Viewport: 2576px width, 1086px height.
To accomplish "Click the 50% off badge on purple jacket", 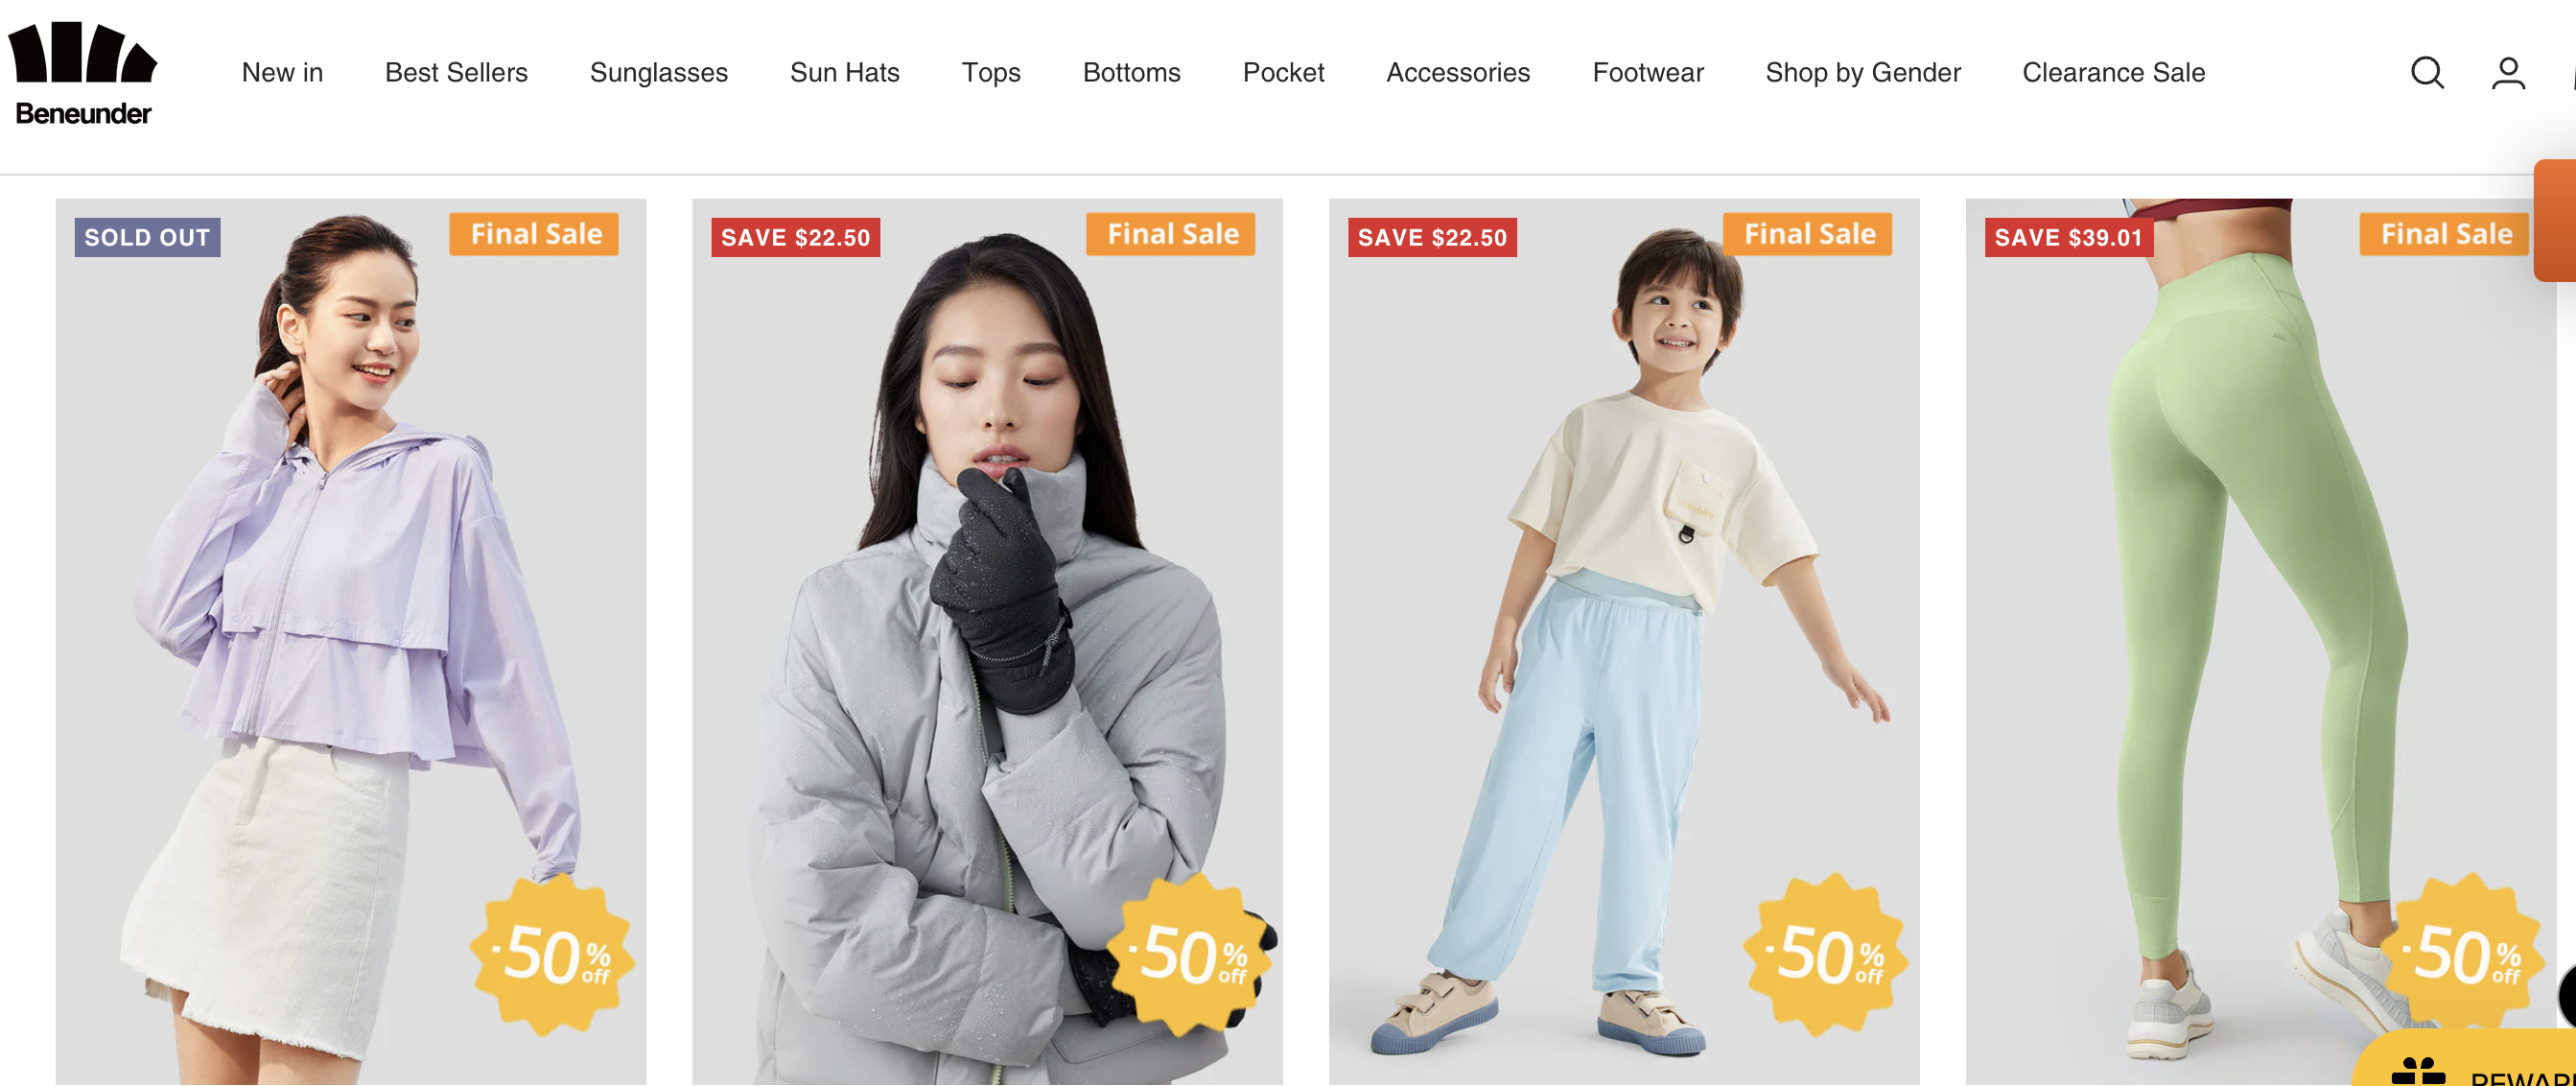I will pyautogui.click(x=553, y=955).
